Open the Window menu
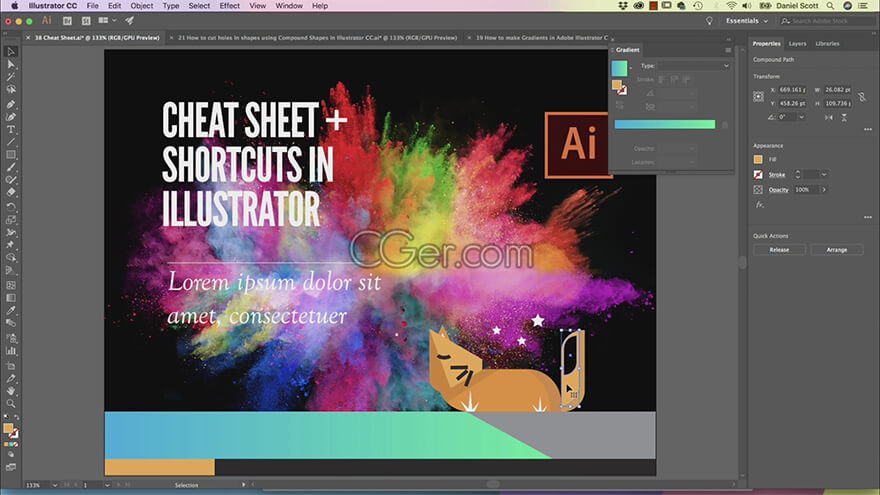The height and width of the screenshot is (495, 880). pyautogui.click(x=289, y=6)
